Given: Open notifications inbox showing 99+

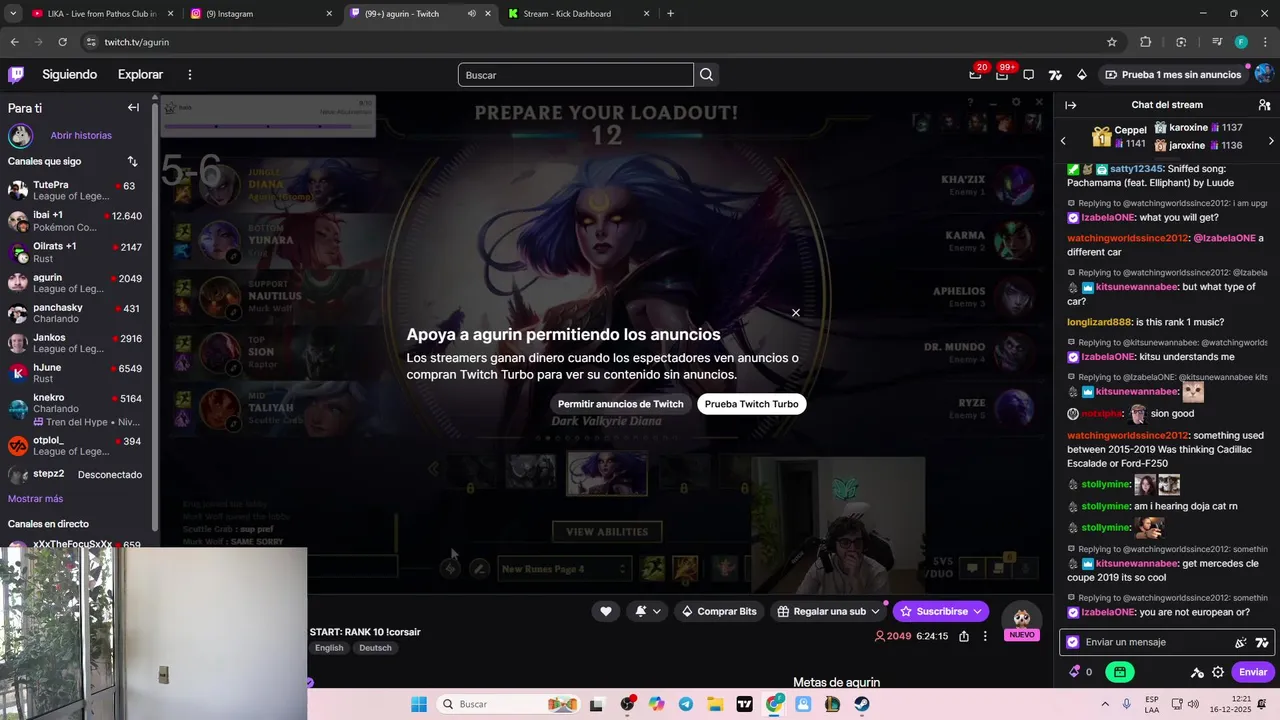Looking at the screenshot, I should (1002, 75).
